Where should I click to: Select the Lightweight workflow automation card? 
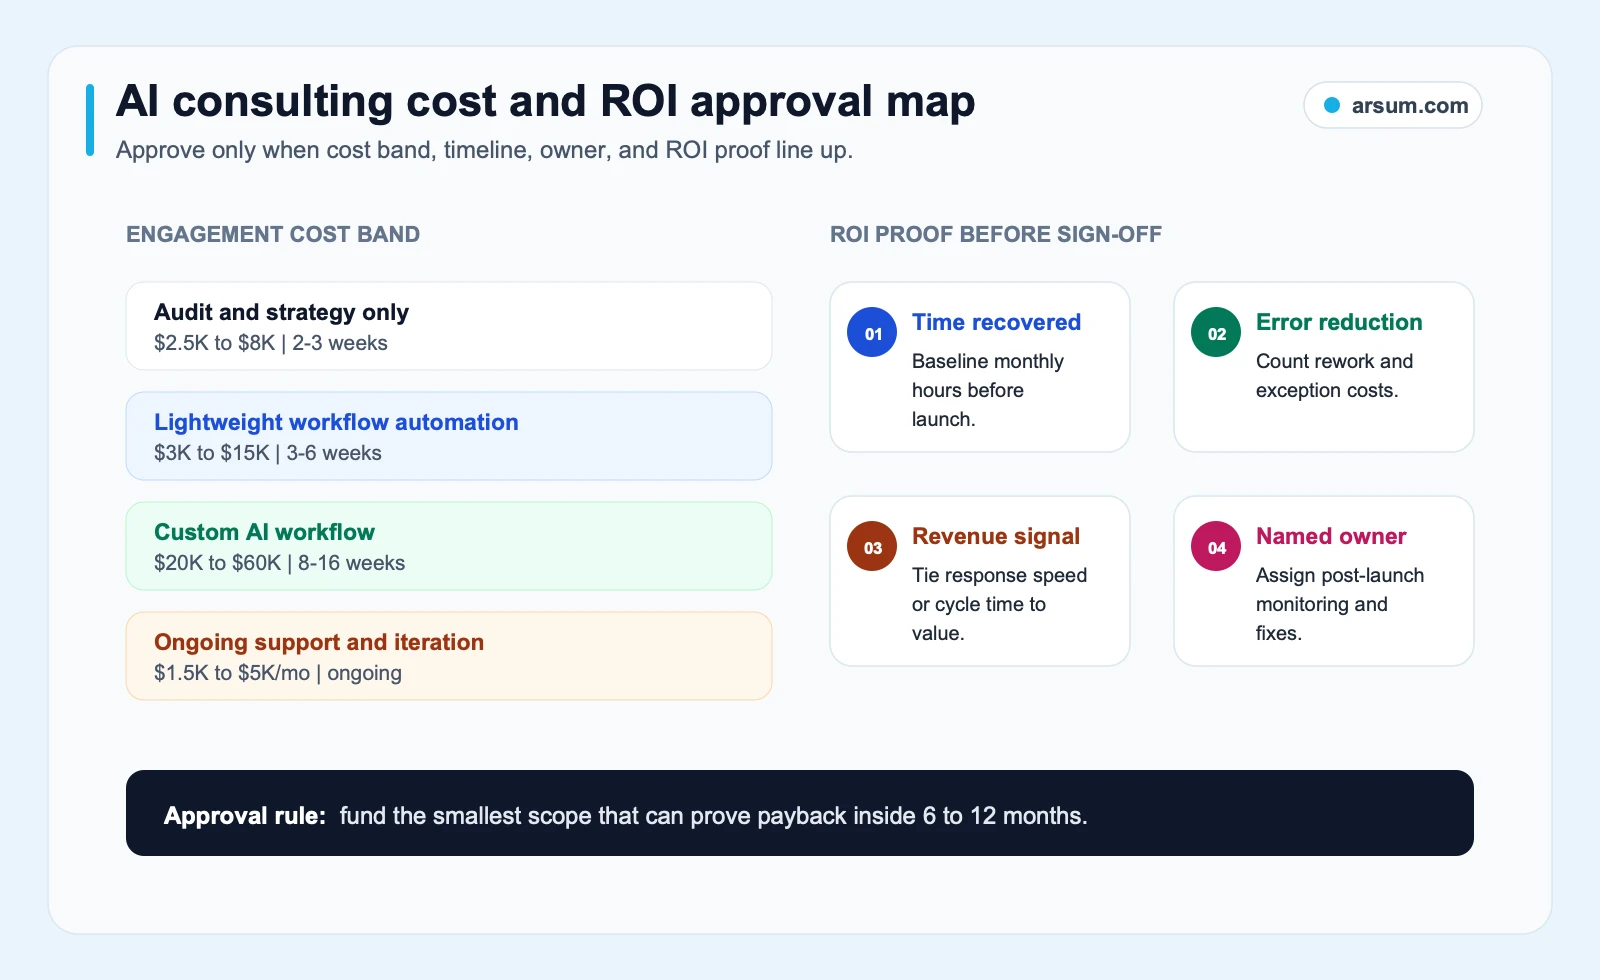pyautogui.click(x=449, y=436)
